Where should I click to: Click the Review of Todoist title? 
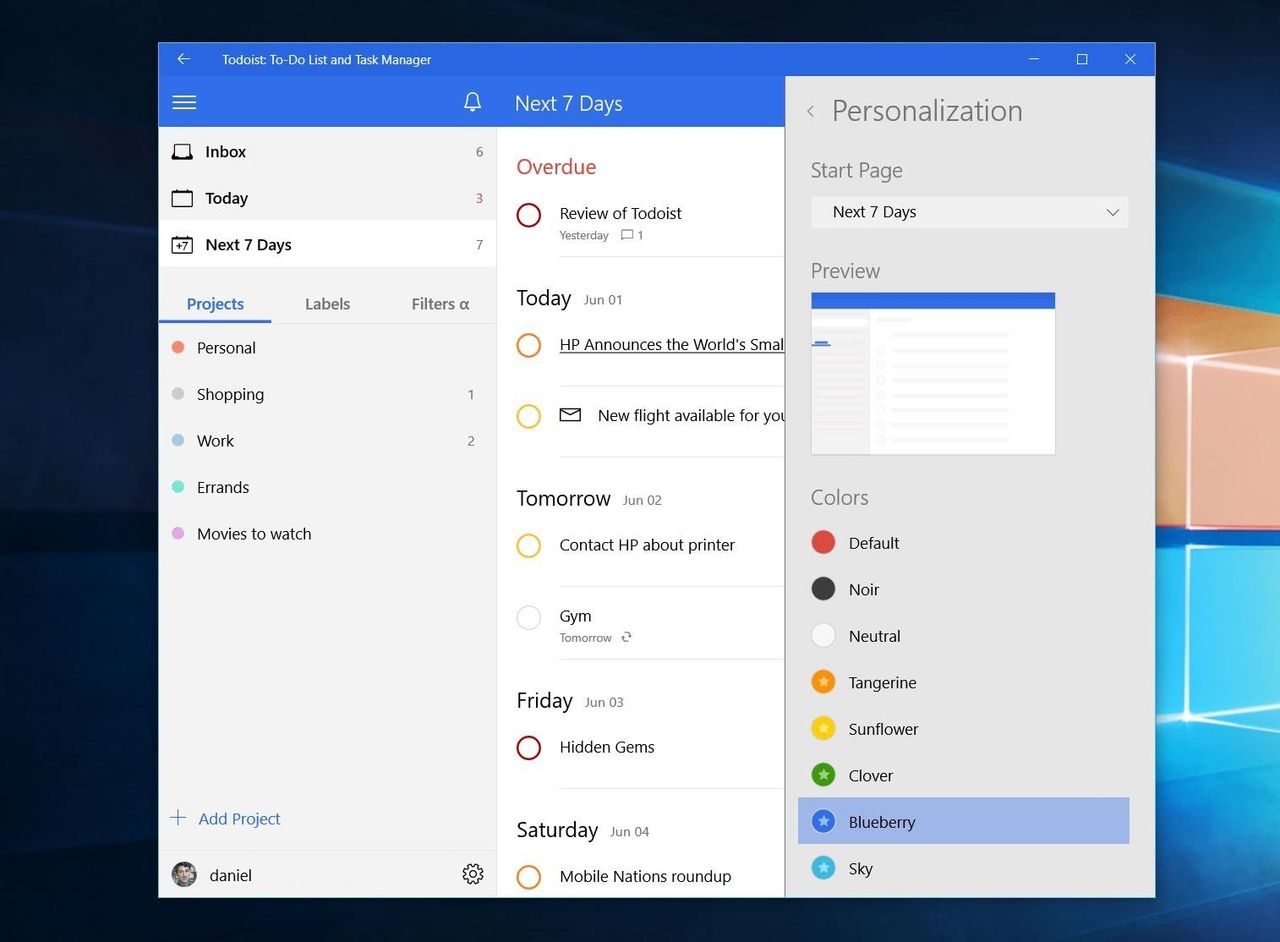[620, 213]
